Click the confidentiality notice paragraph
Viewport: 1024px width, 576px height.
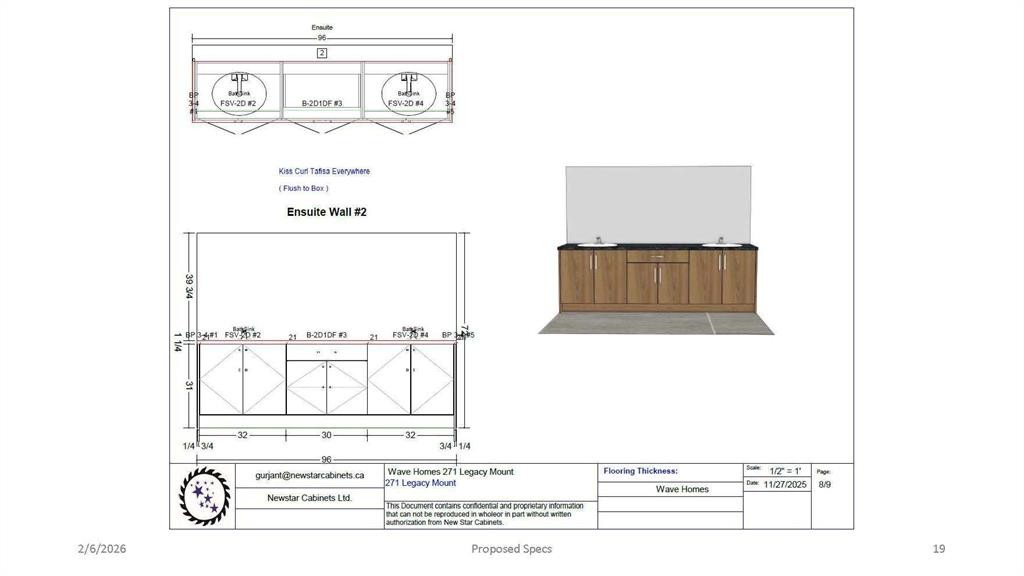click(485, 514)
